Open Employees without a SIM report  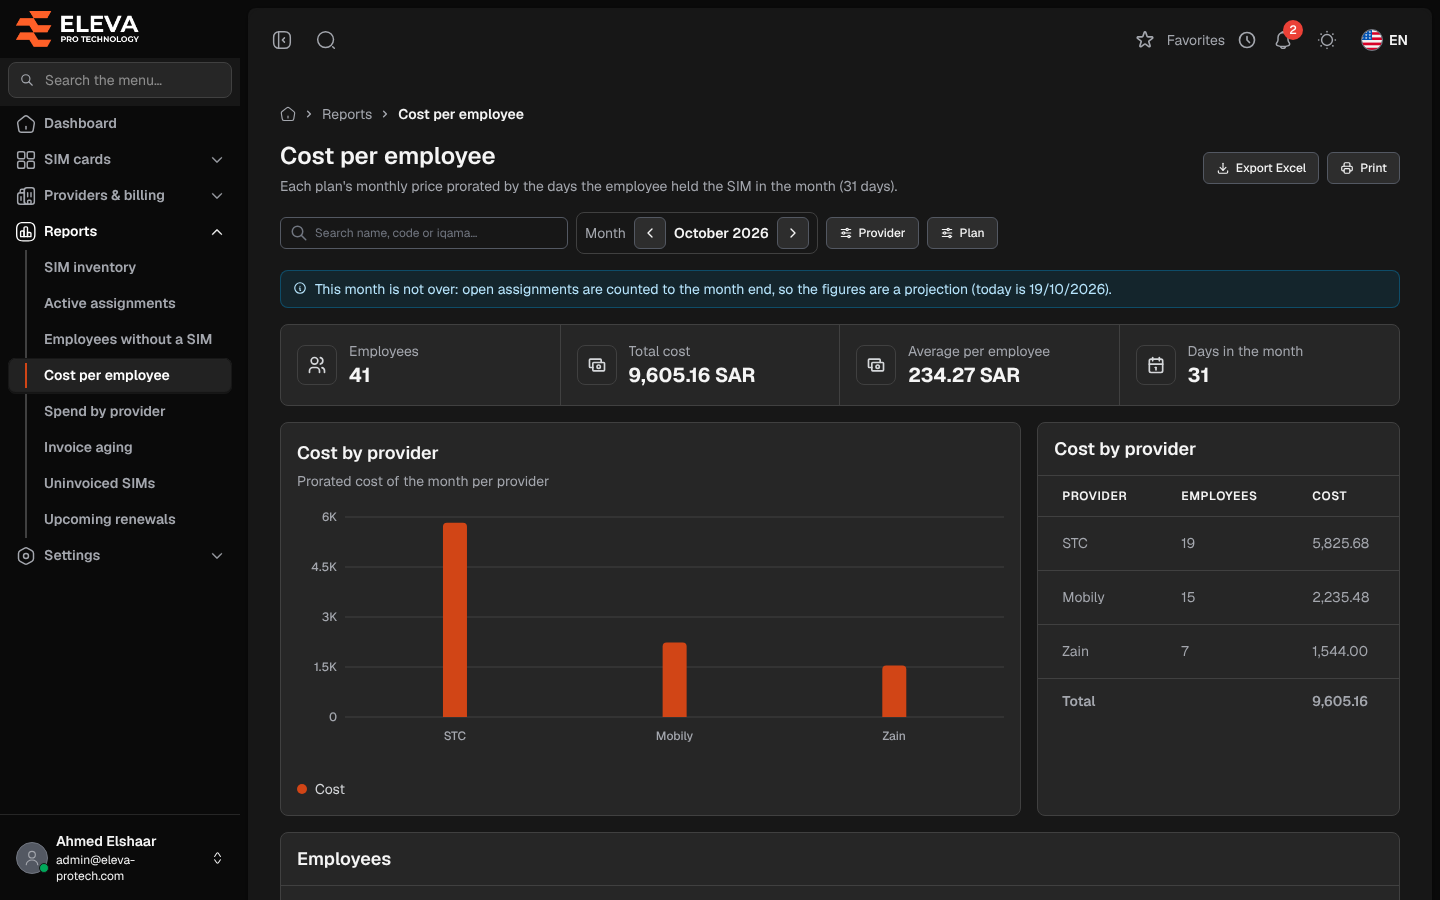tap(128, 339)
